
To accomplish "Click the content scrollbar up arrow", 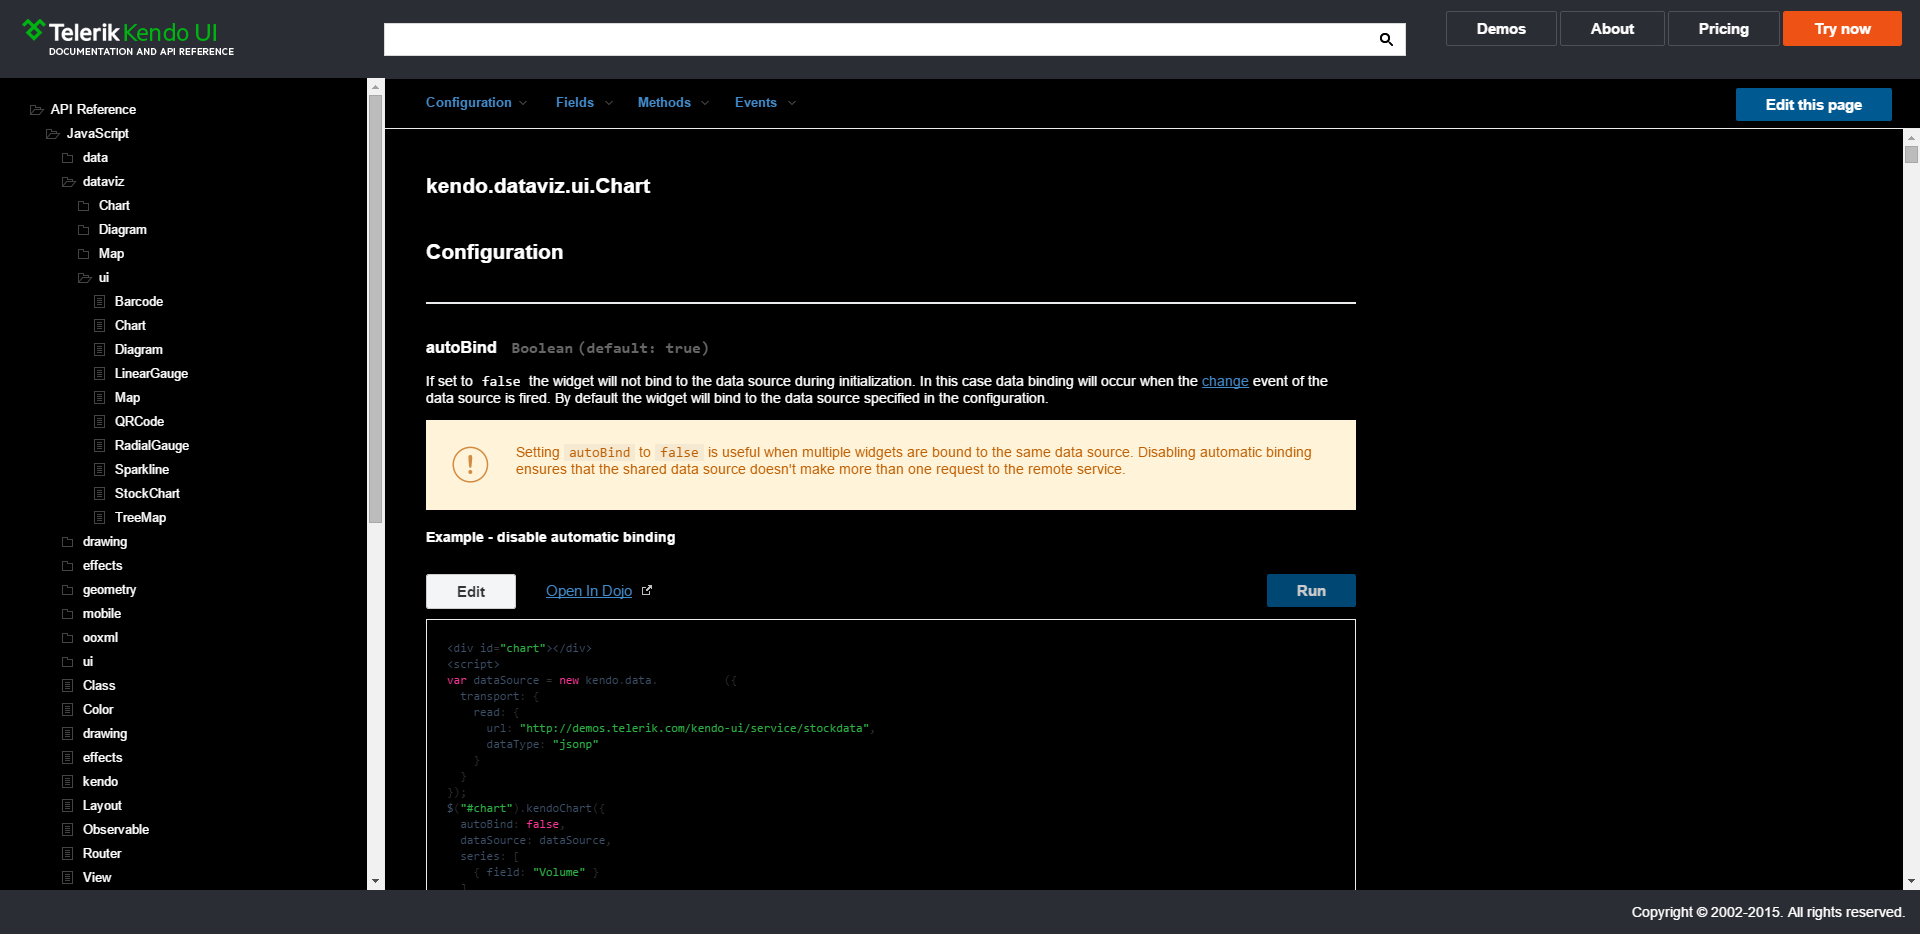I will click(x=1912, y=137).
